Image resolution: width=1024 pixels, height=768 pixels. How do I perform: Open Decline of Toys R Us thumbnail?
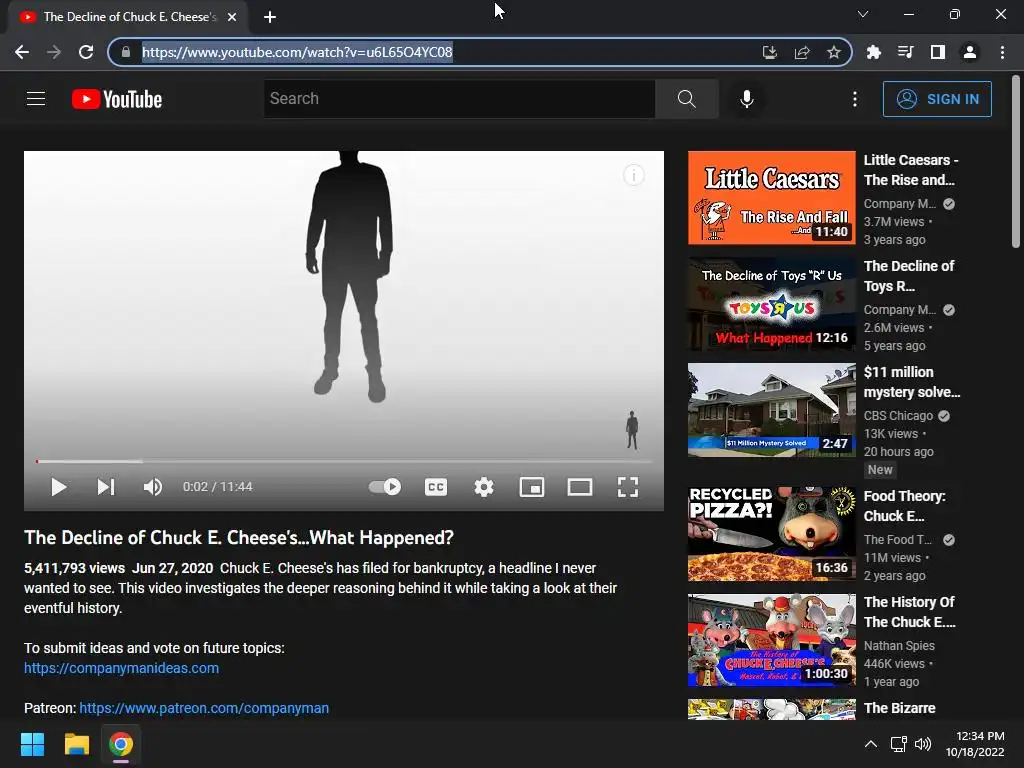tap(771, 304)
